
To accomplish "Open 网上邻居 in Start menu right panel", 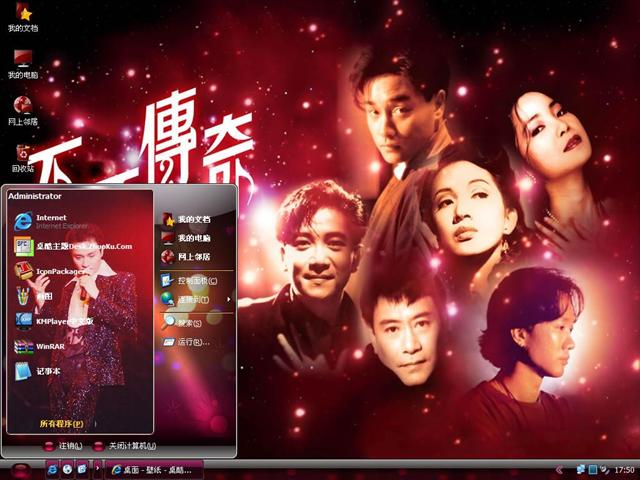I will [186, 257].
